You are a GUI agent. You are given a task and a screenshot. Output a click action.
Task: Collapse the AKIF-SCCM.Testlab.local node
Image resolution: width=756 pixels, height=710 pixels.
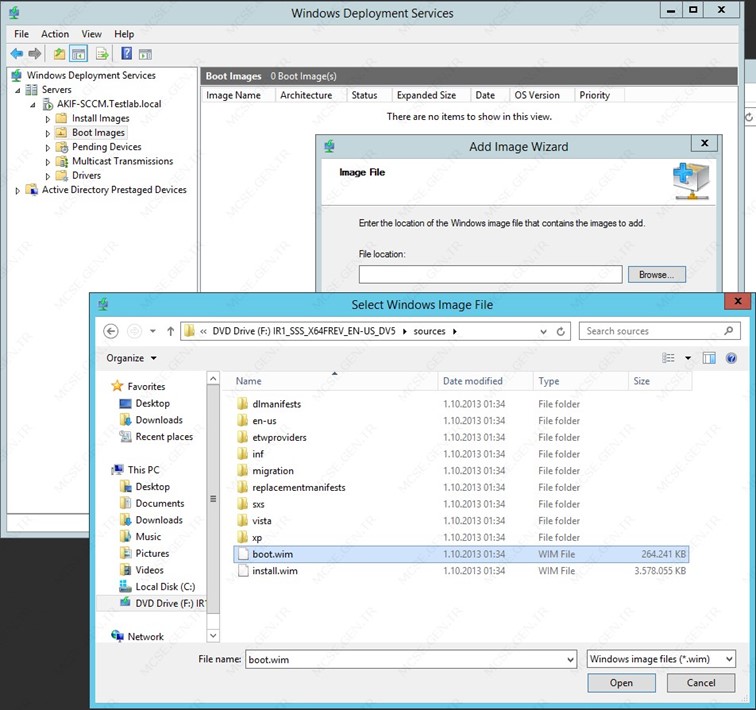33,105
